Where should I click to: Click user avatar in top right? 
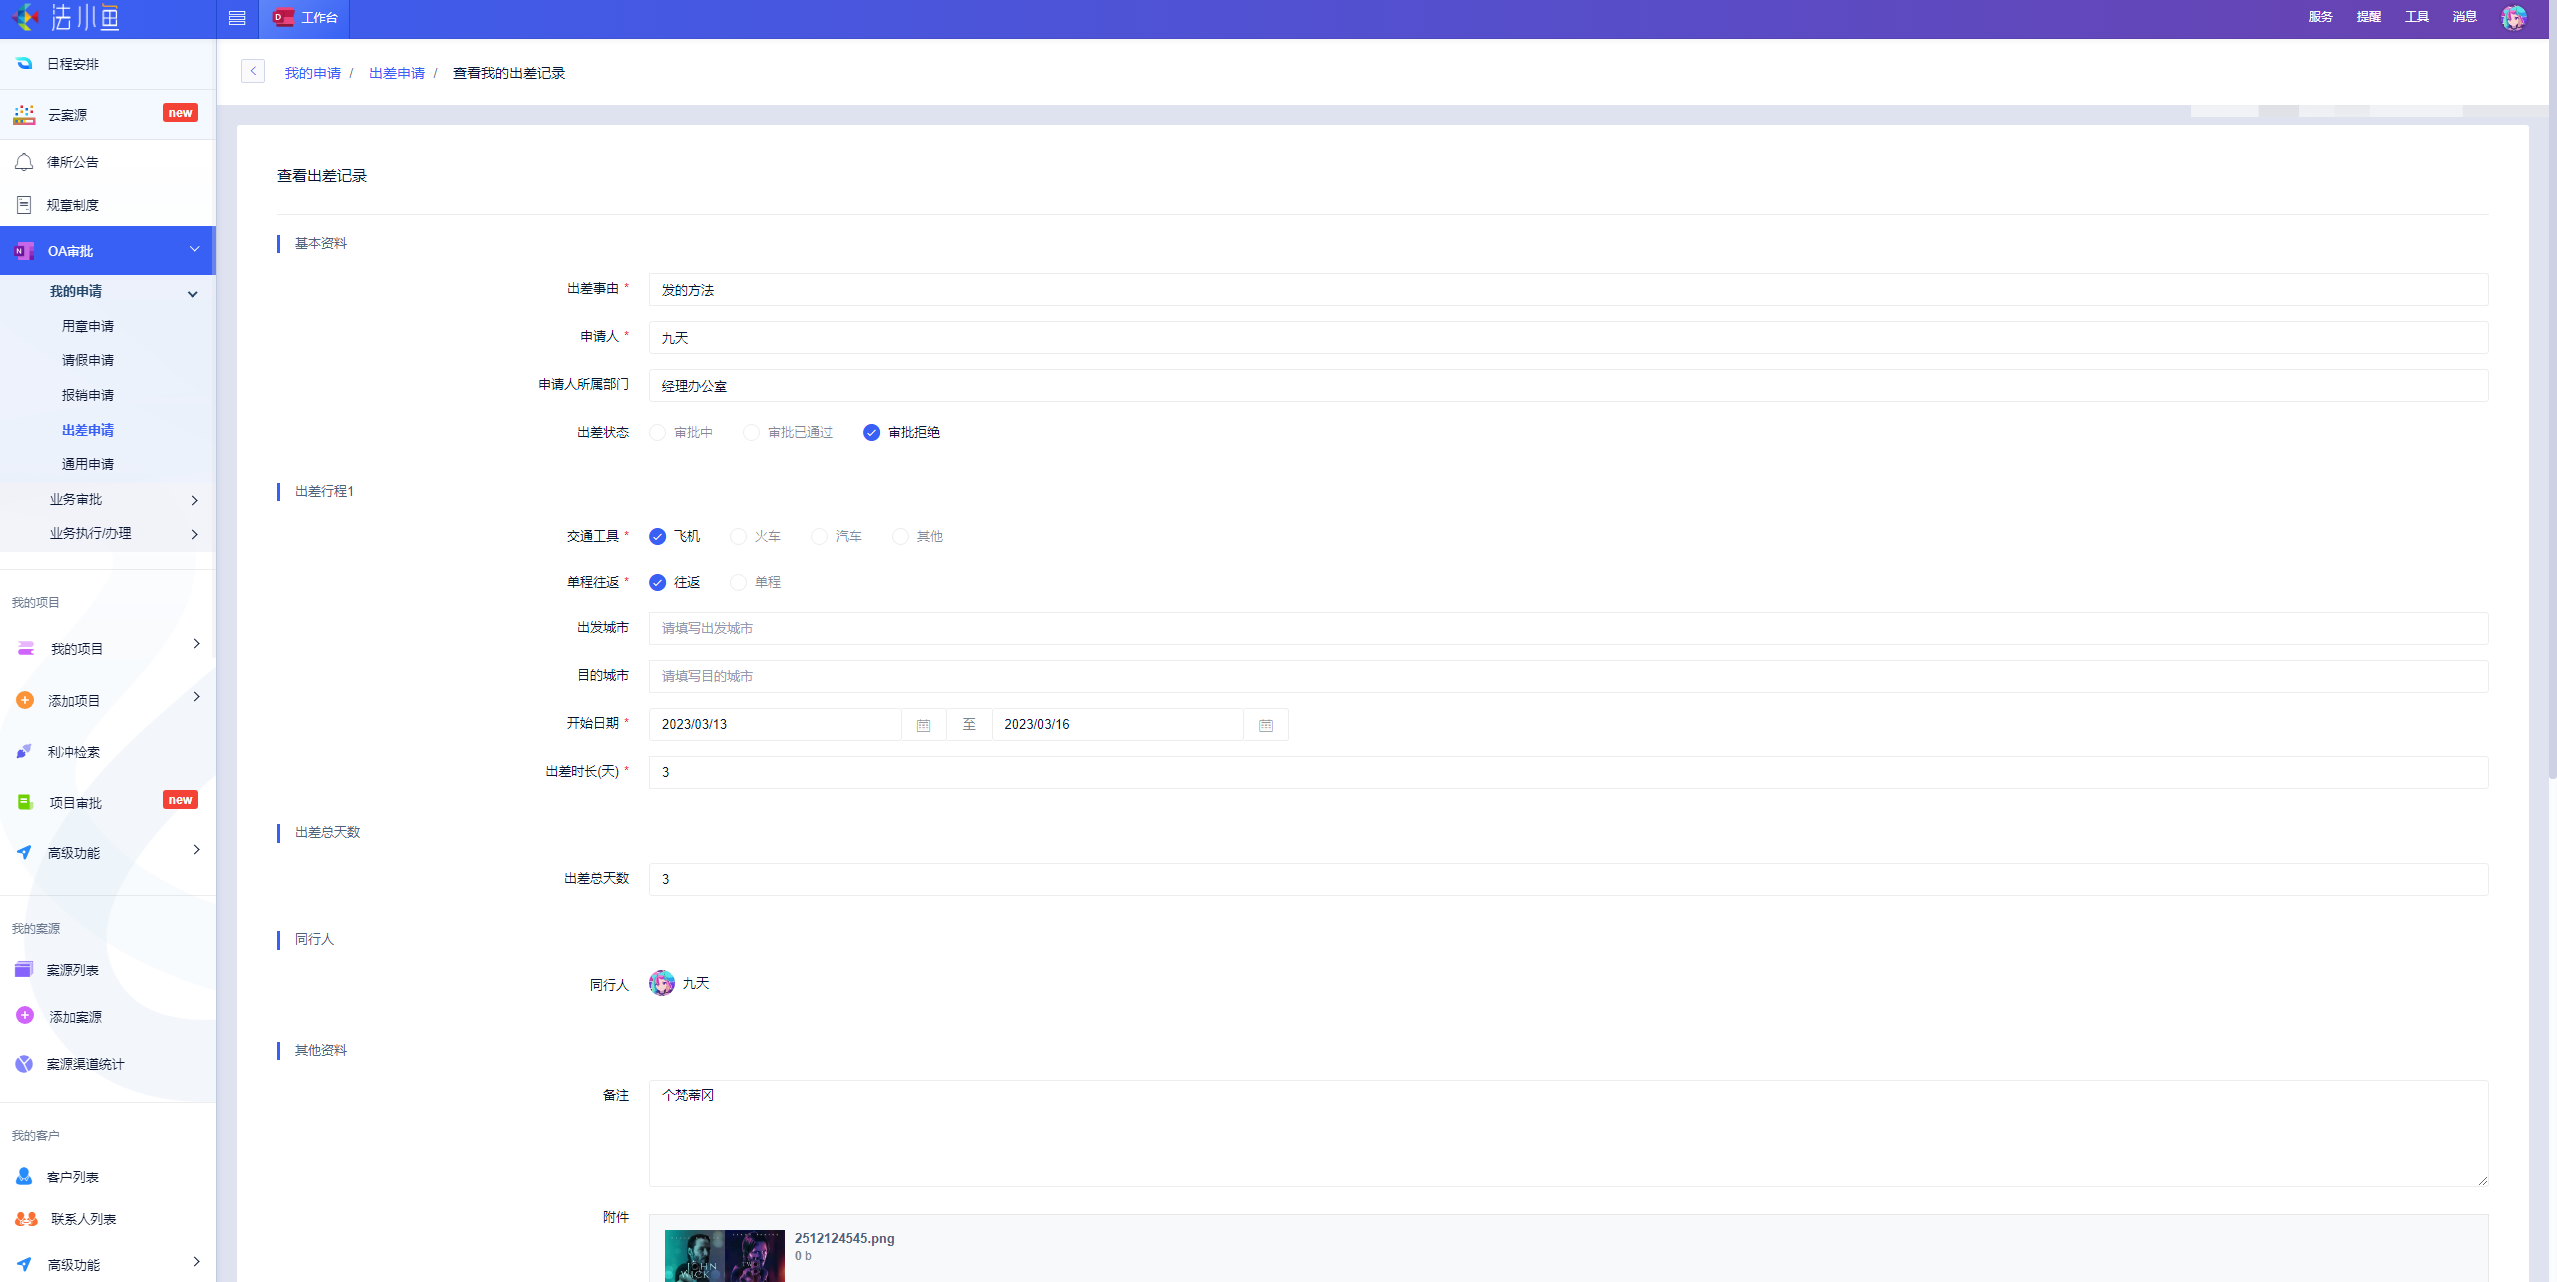point(2513,17)
